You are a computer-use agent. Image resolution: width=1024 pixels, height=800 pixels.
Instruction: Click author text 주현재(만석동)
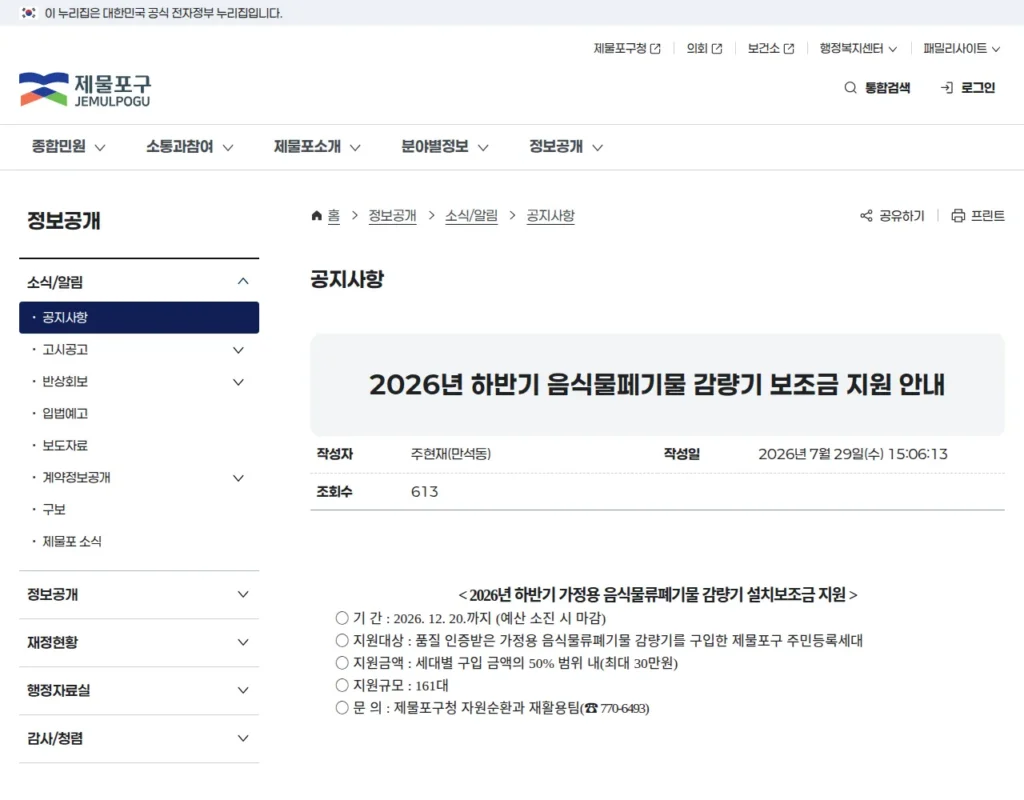pos(451,454)
